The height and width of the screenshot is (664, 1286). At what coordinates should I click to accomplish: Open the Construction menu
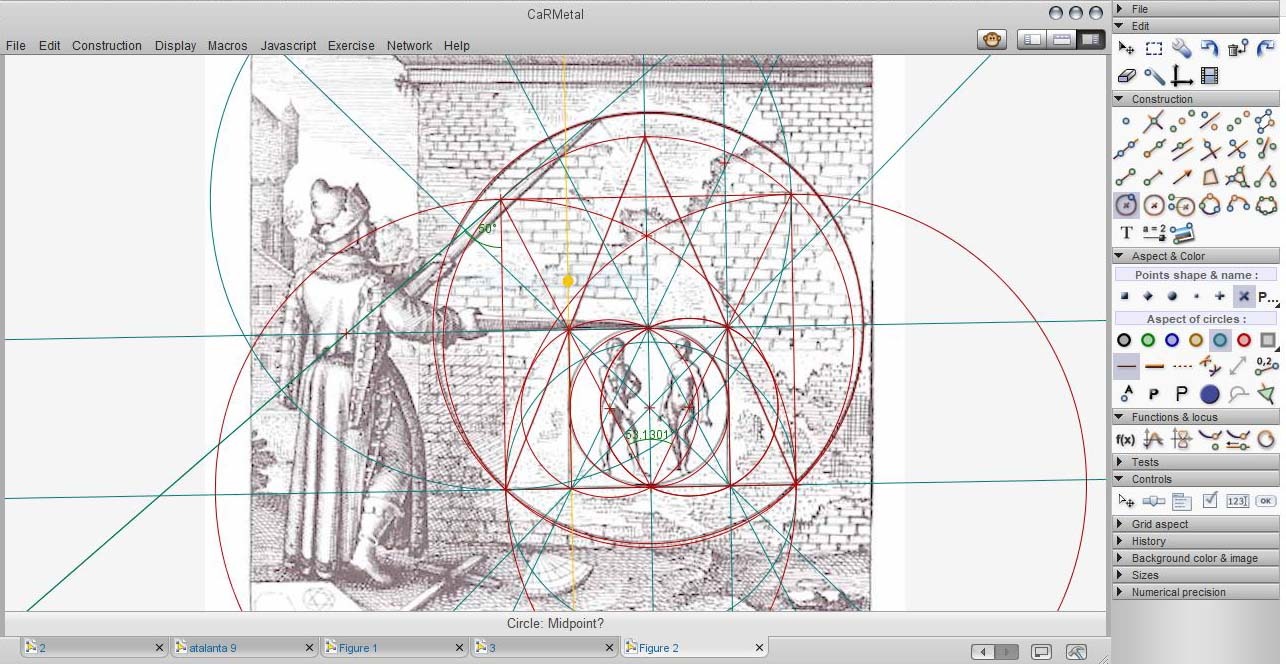click(107, 46)
